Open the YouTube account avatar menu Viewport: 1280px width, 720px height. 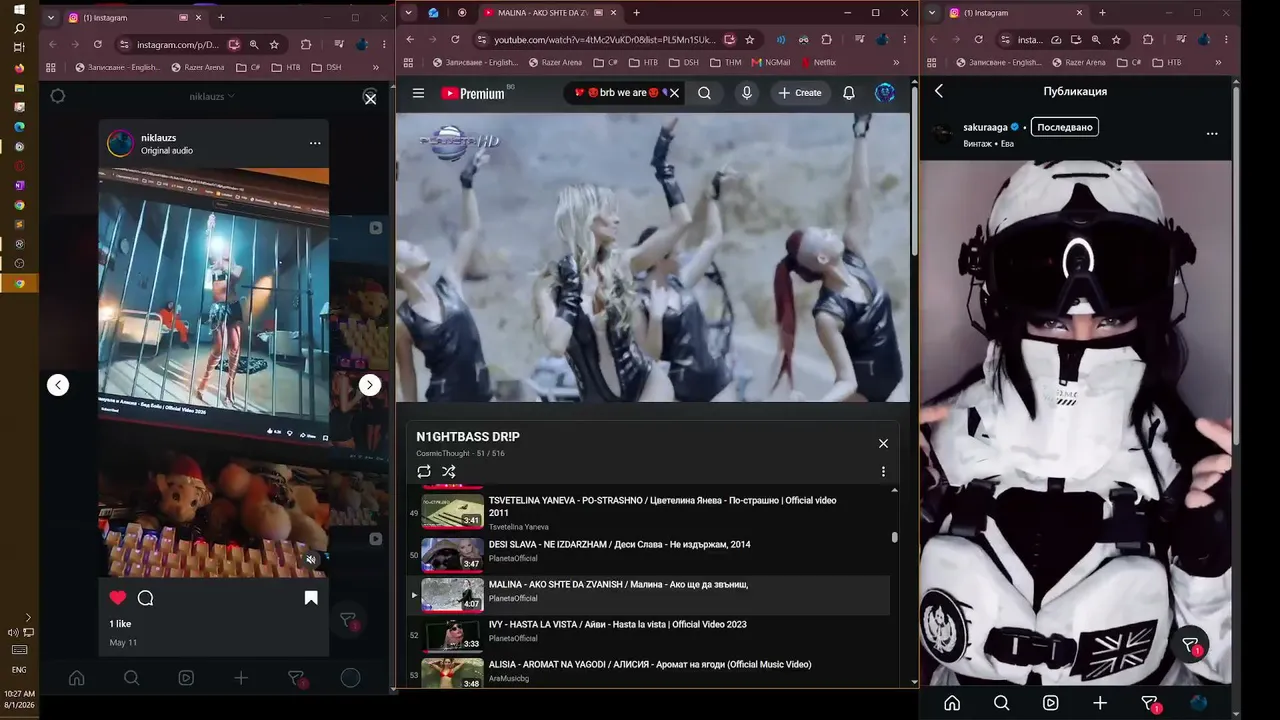pyautogui.click(x=885, y=93)
